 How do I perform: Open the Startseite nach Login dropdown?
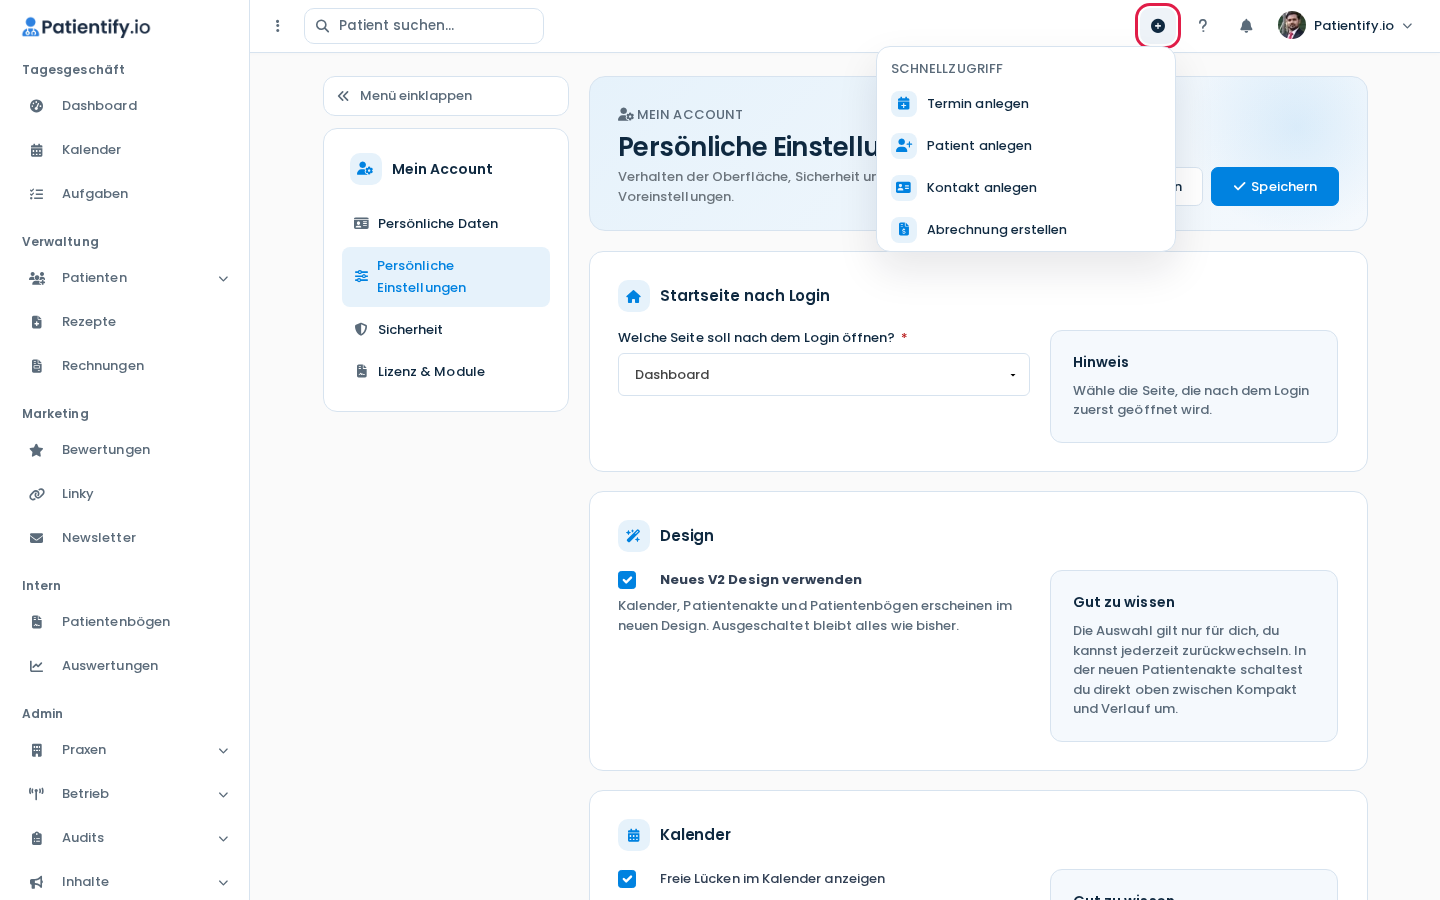[824, 375]
